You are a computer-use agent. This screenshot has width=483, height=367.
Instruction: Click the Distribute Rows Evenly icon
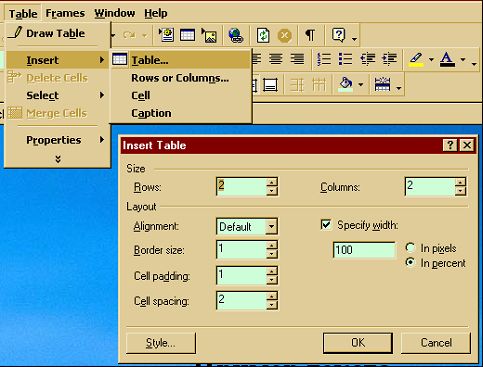pos(297,85)
